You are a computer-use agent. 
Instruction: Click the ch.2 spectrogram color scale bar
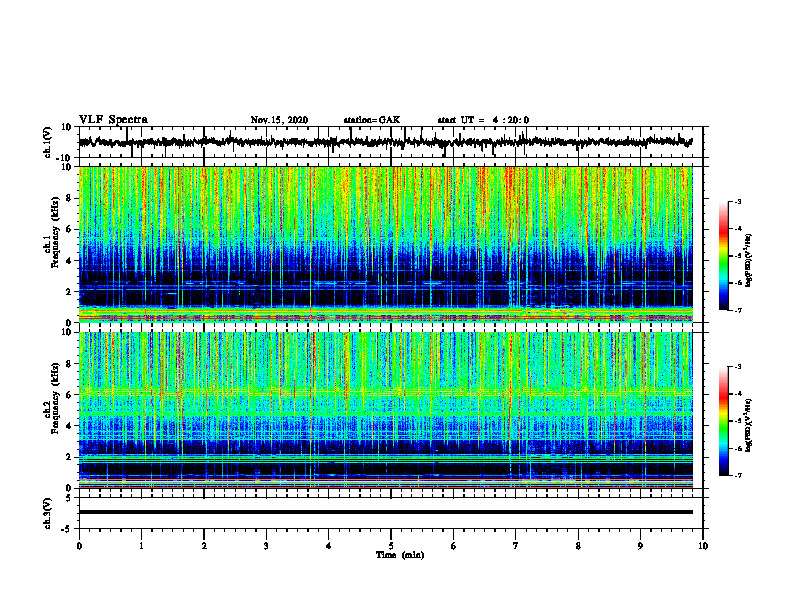724,421
